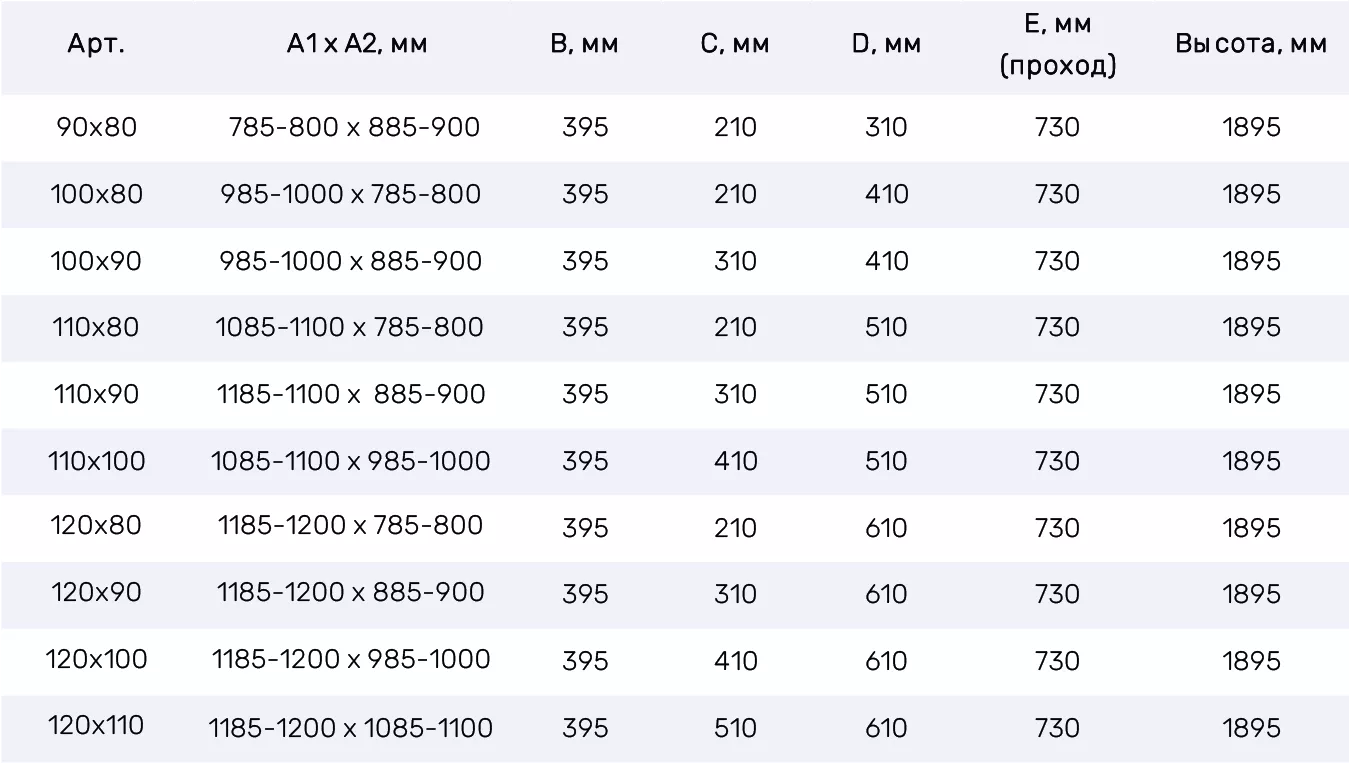Select the "1185-1100 x 885-900" size cell

click(351, 394)
